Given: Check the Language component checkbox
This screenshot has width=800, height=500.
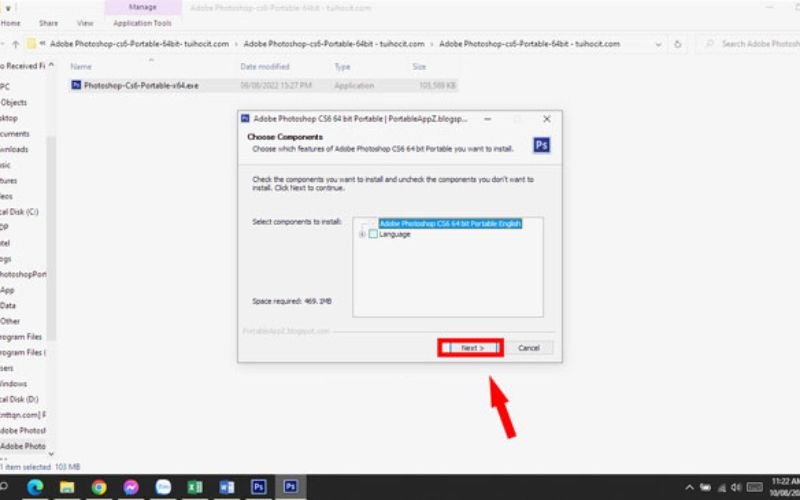Looking at the screenshot, I should (373, 234).
